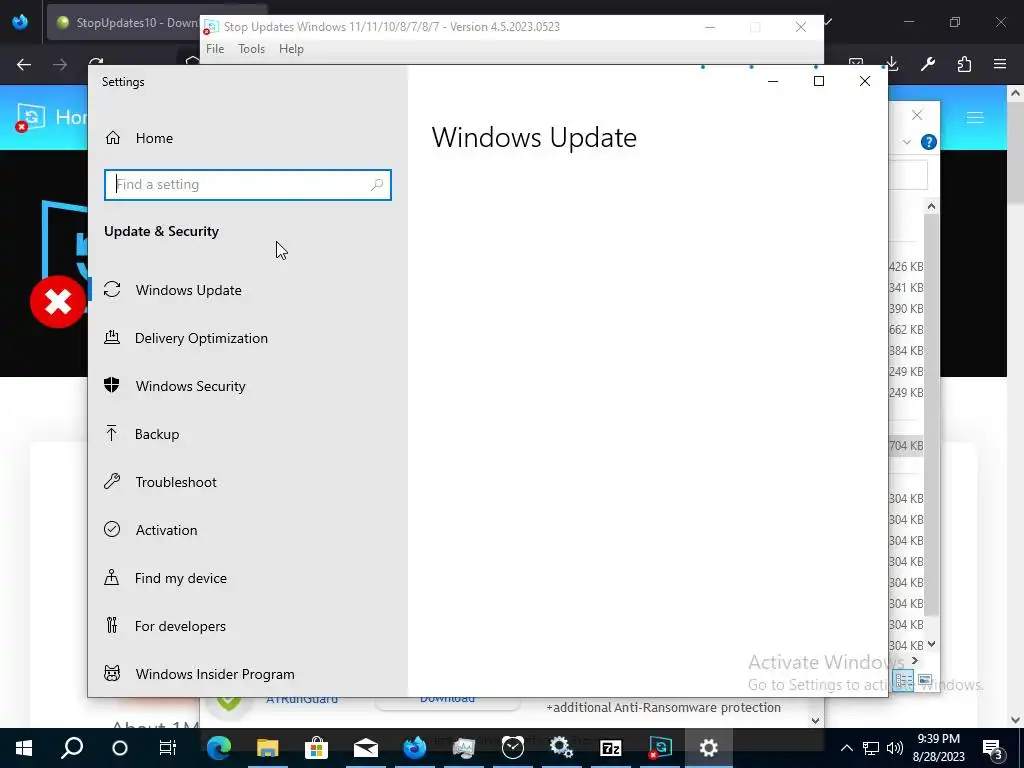The width and height of the screenshot is (1024, 768).
Task: Click Firefox forward arrow button
Action: pos(60,64)
